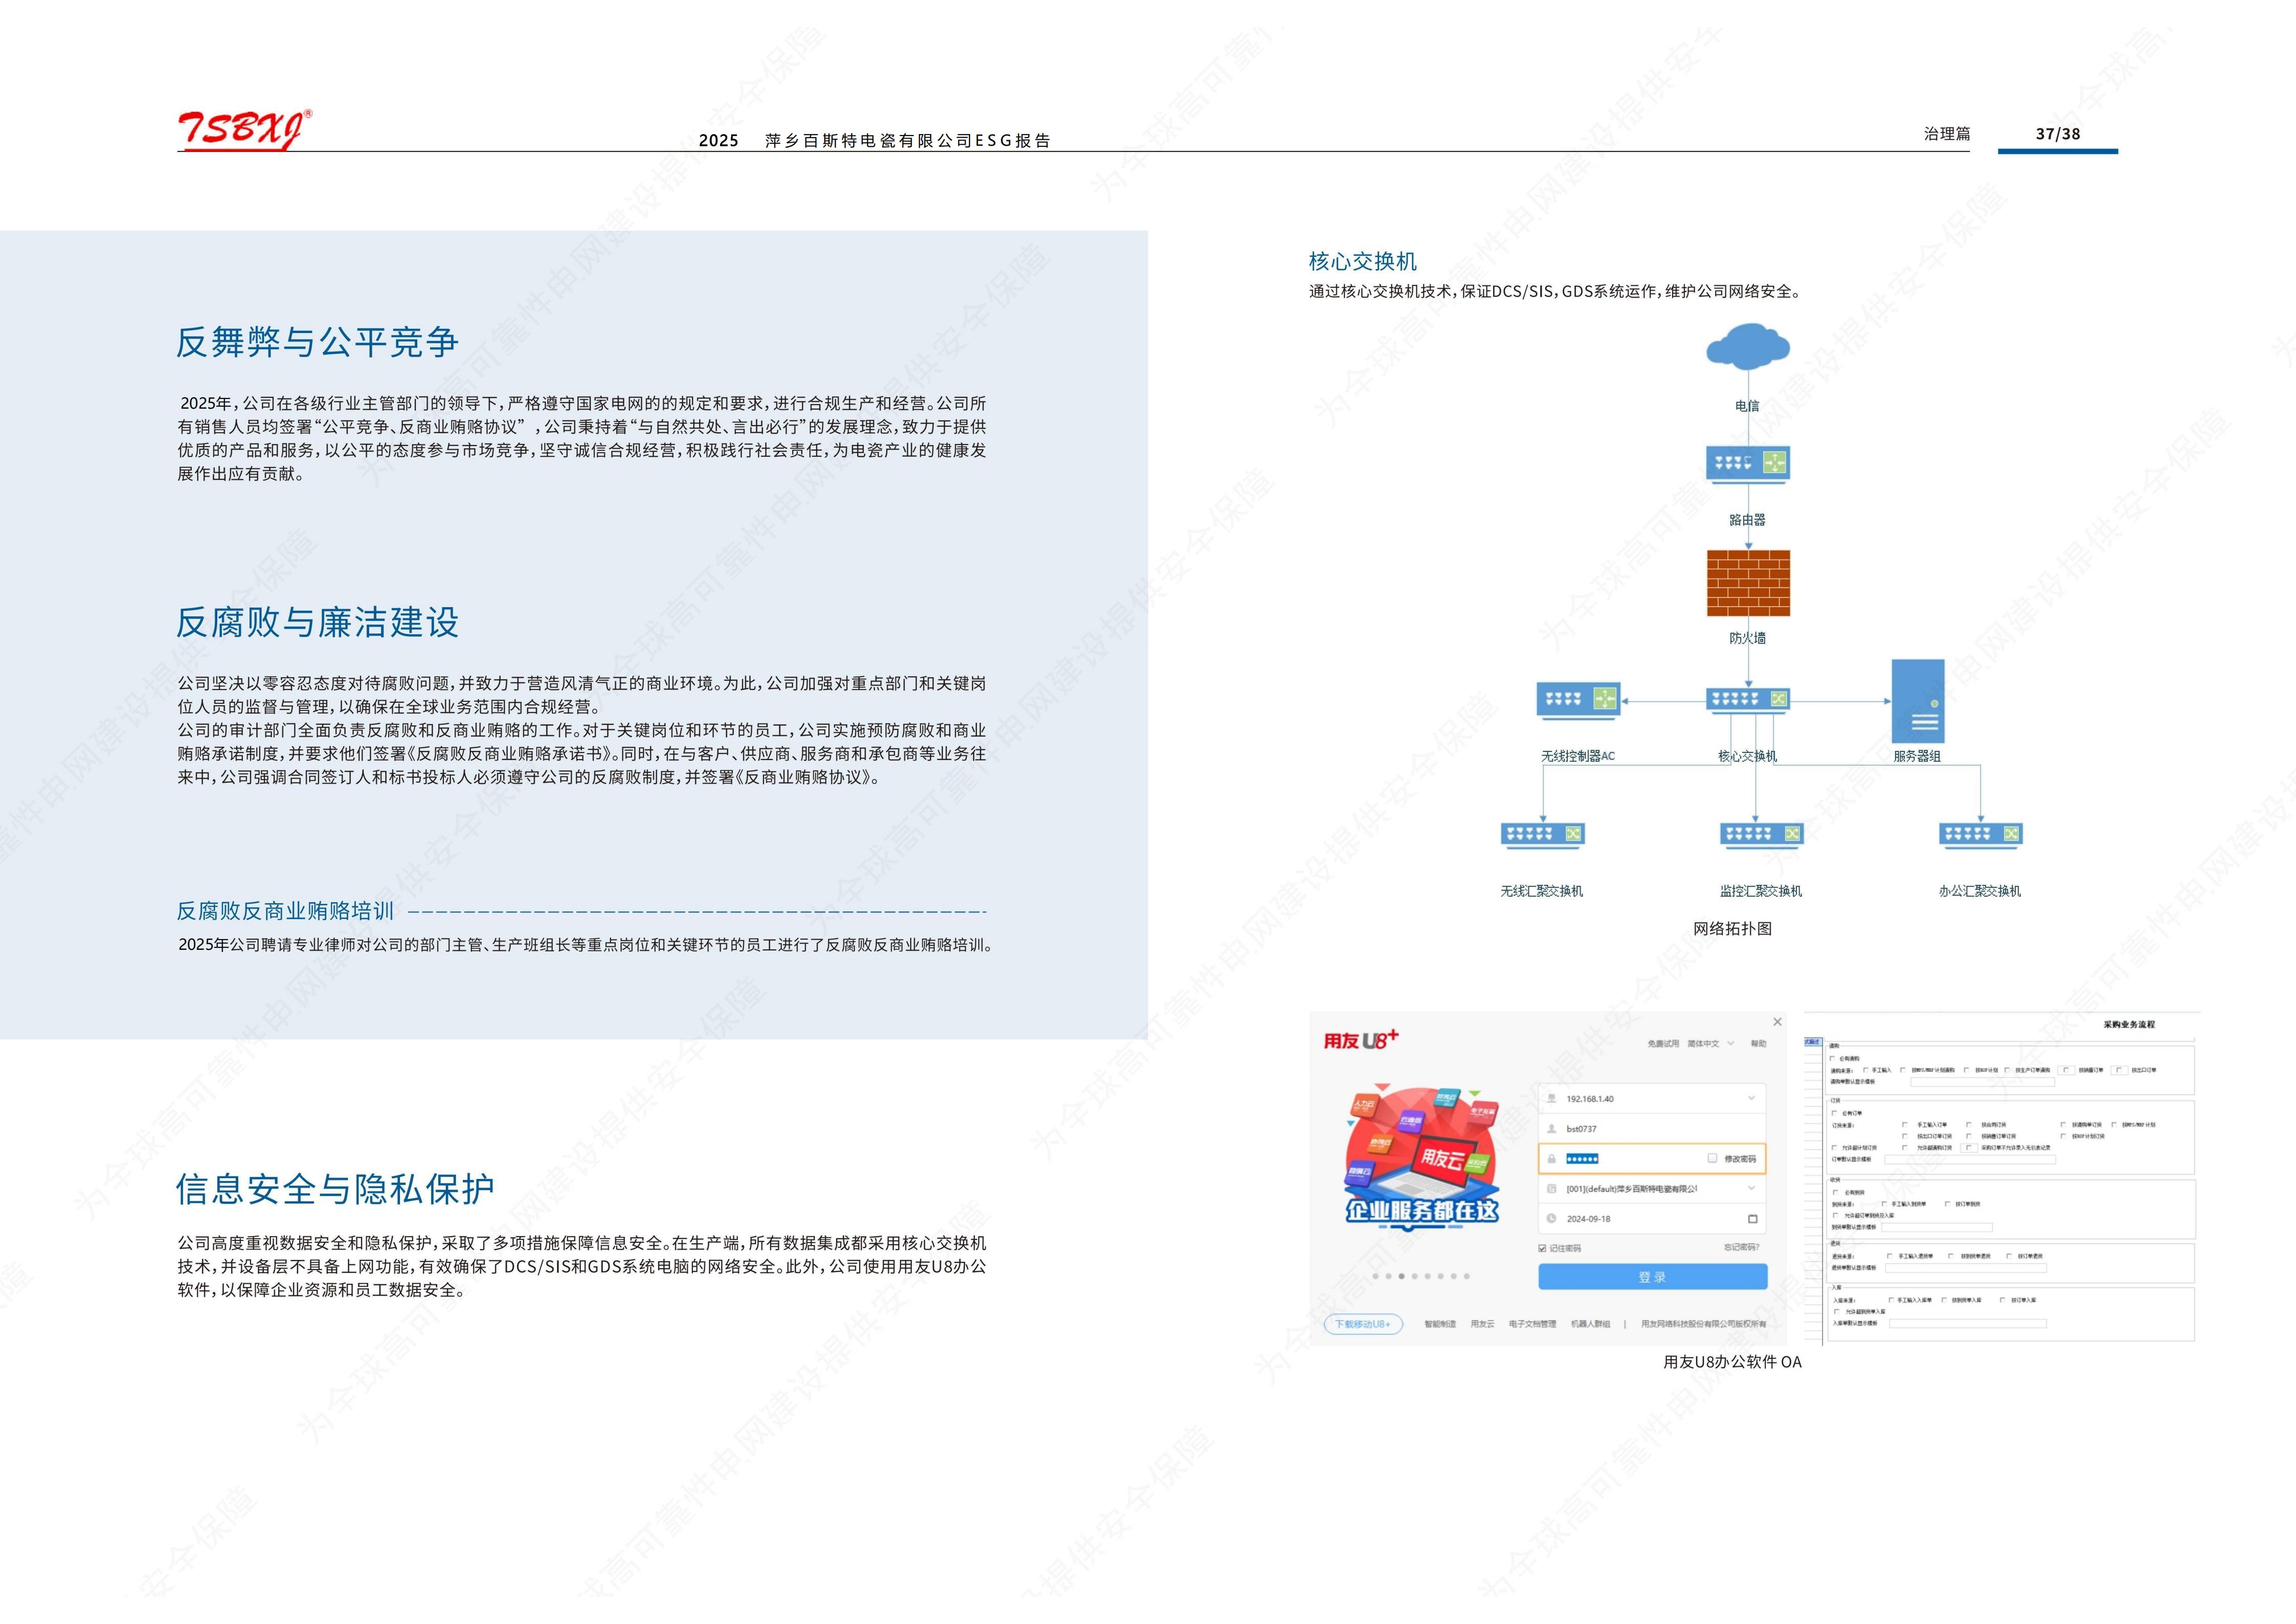
Task: Expand the [001](default) account set dropdown
Action: pos(1751,1188)
